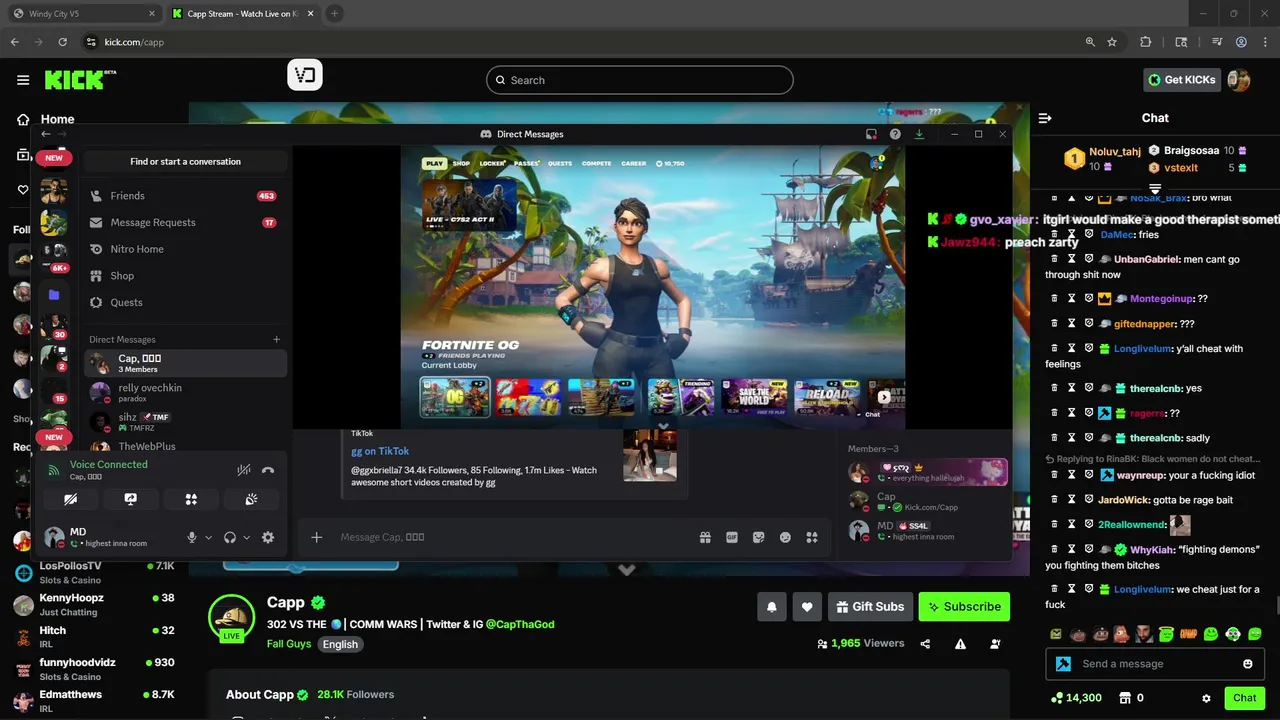1280x720 pixels.
Task: Open Discord help question icon
Action: coord(895,134)
